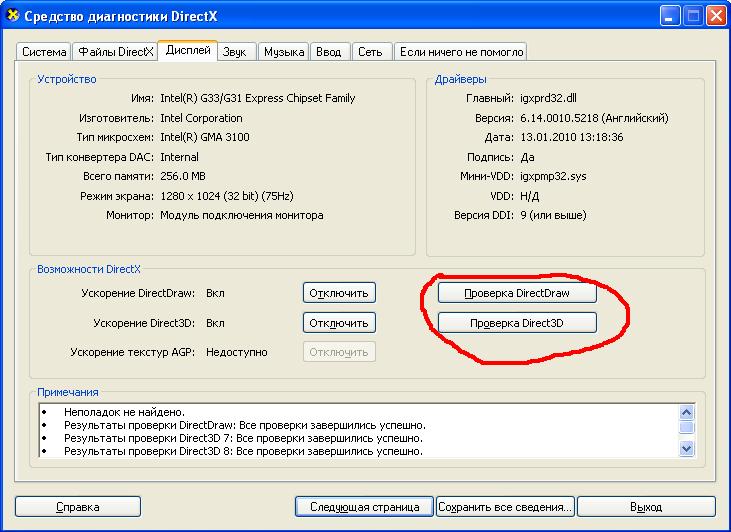Click the screen mode 1280 x 1024 (32 bit) (75Hz)
The image size is (731, 532).
click(227, 196)
